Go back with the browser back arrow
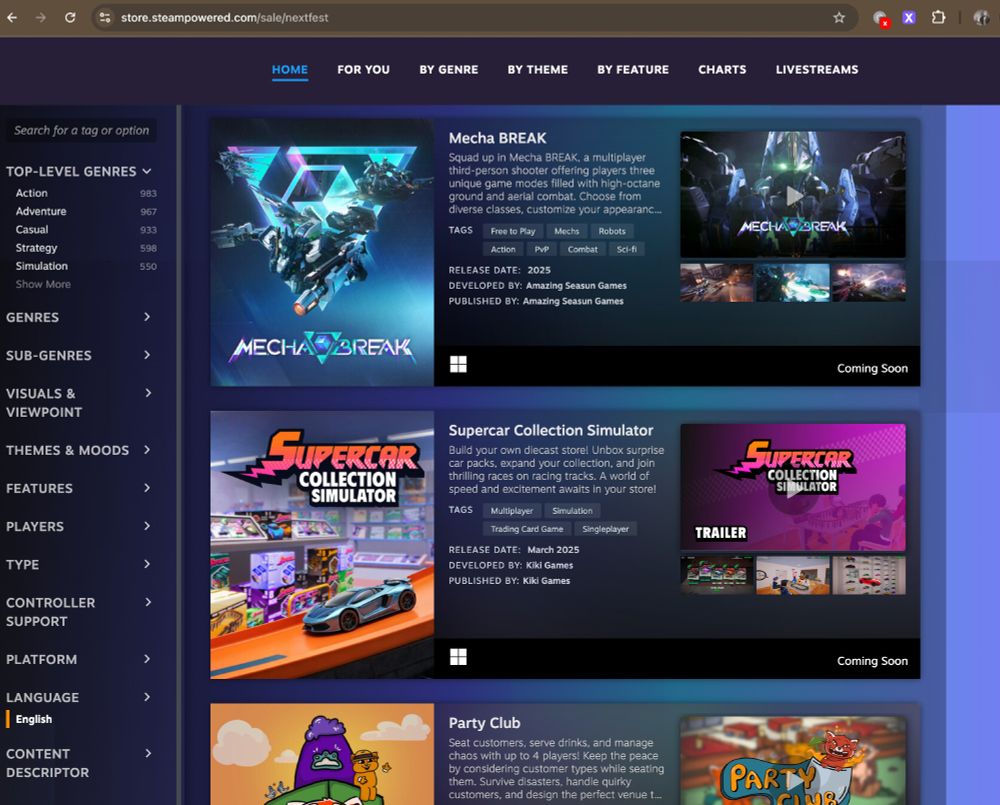This screenshot has height=805, width=1000. 11,17
